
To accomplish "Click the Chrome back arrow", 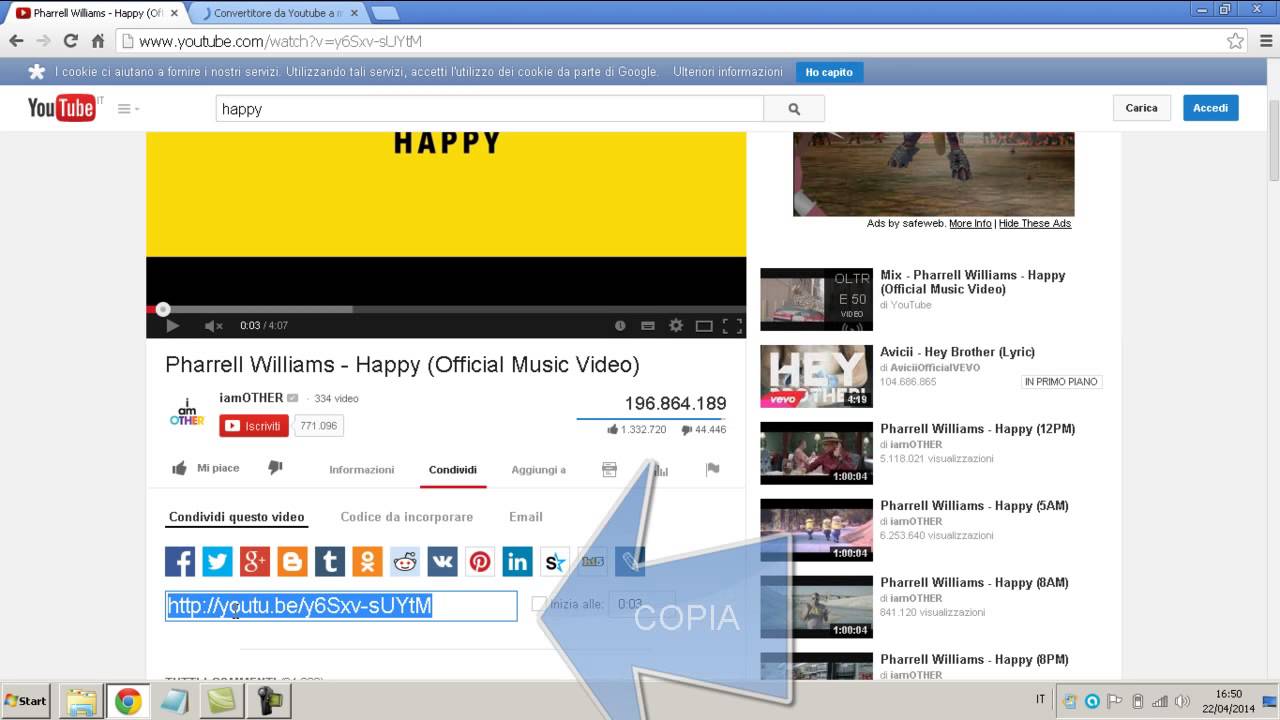I will [x=16, y=41].
